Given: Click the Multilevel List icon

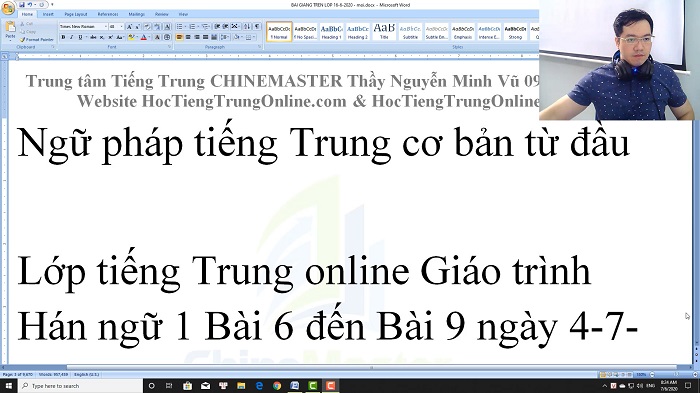Looking at the screenshot, I should [x=205, y=26].
